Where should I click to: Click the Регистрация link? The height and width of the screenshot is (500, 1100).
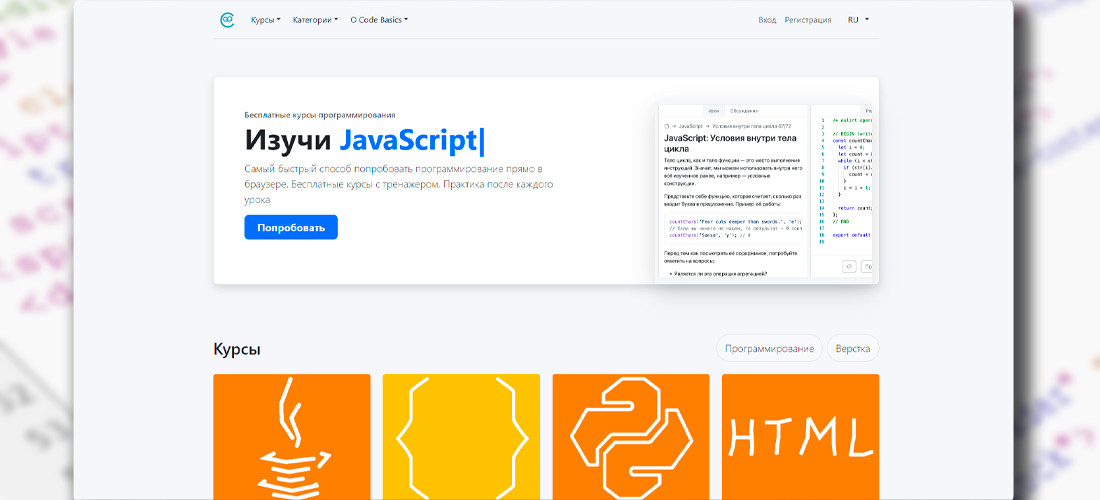[808, 20]
